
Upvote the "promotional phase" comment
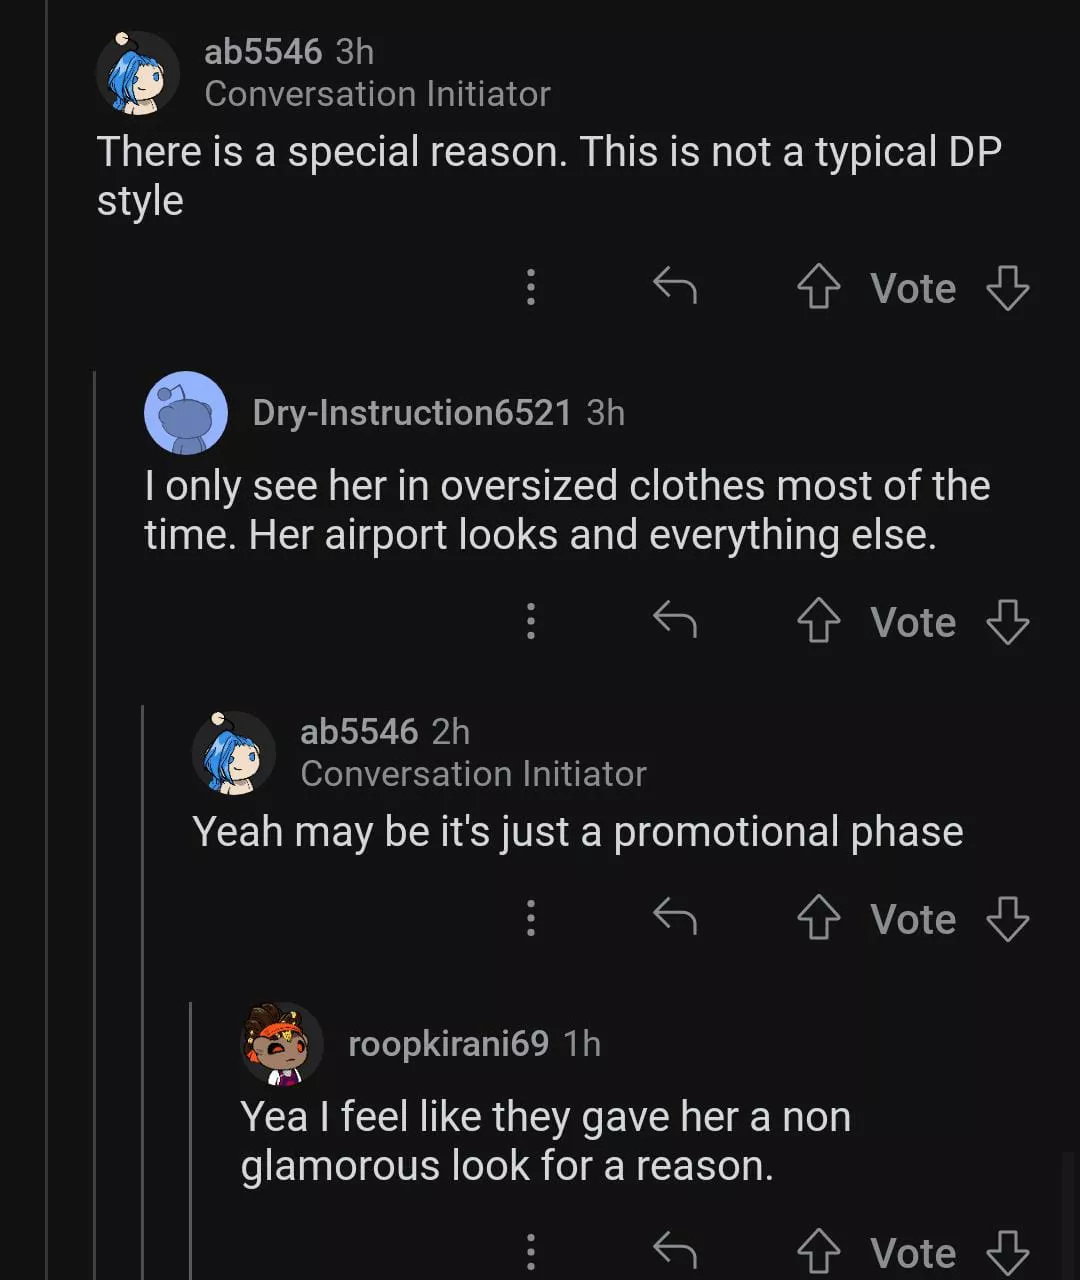click(x=818, y=919)
